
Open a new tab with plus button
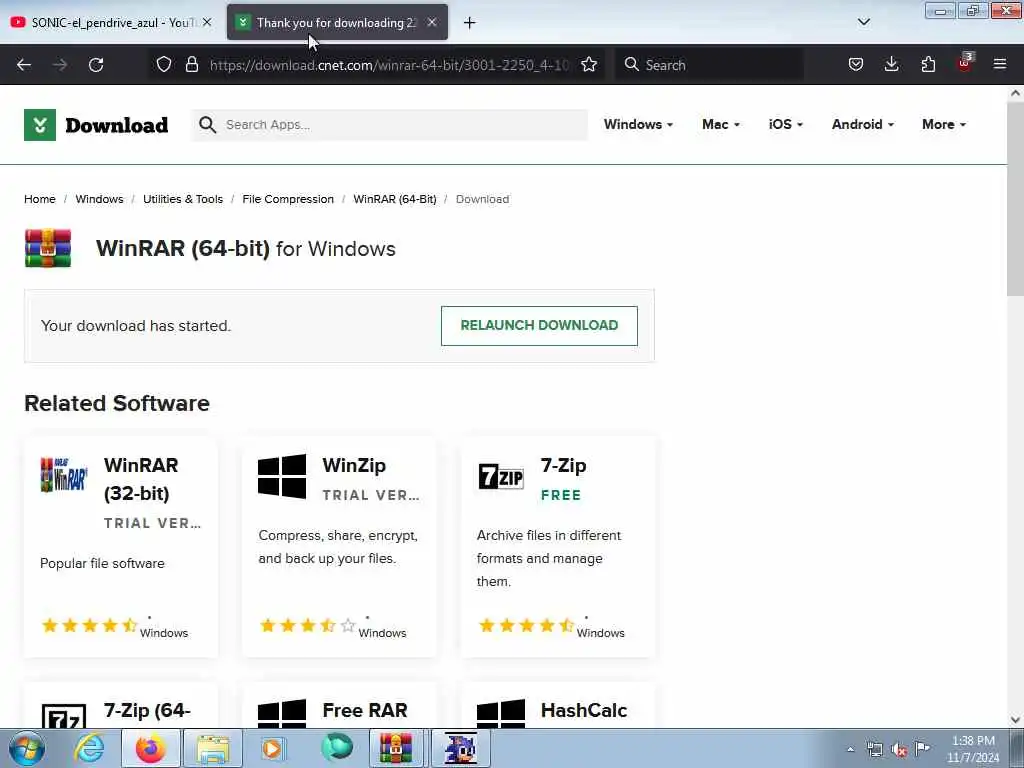pyautogui.click(x=470, y=23)
